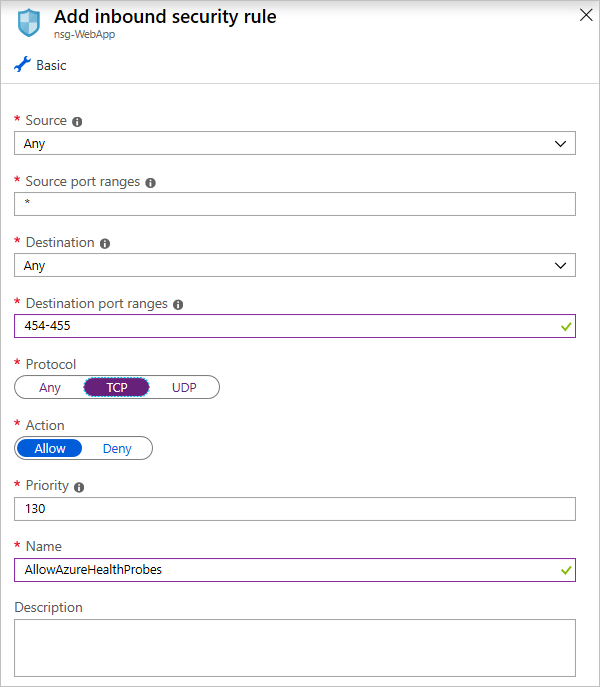Set Action to Allow
600x687 pixels.
click(x=50, y=448)
